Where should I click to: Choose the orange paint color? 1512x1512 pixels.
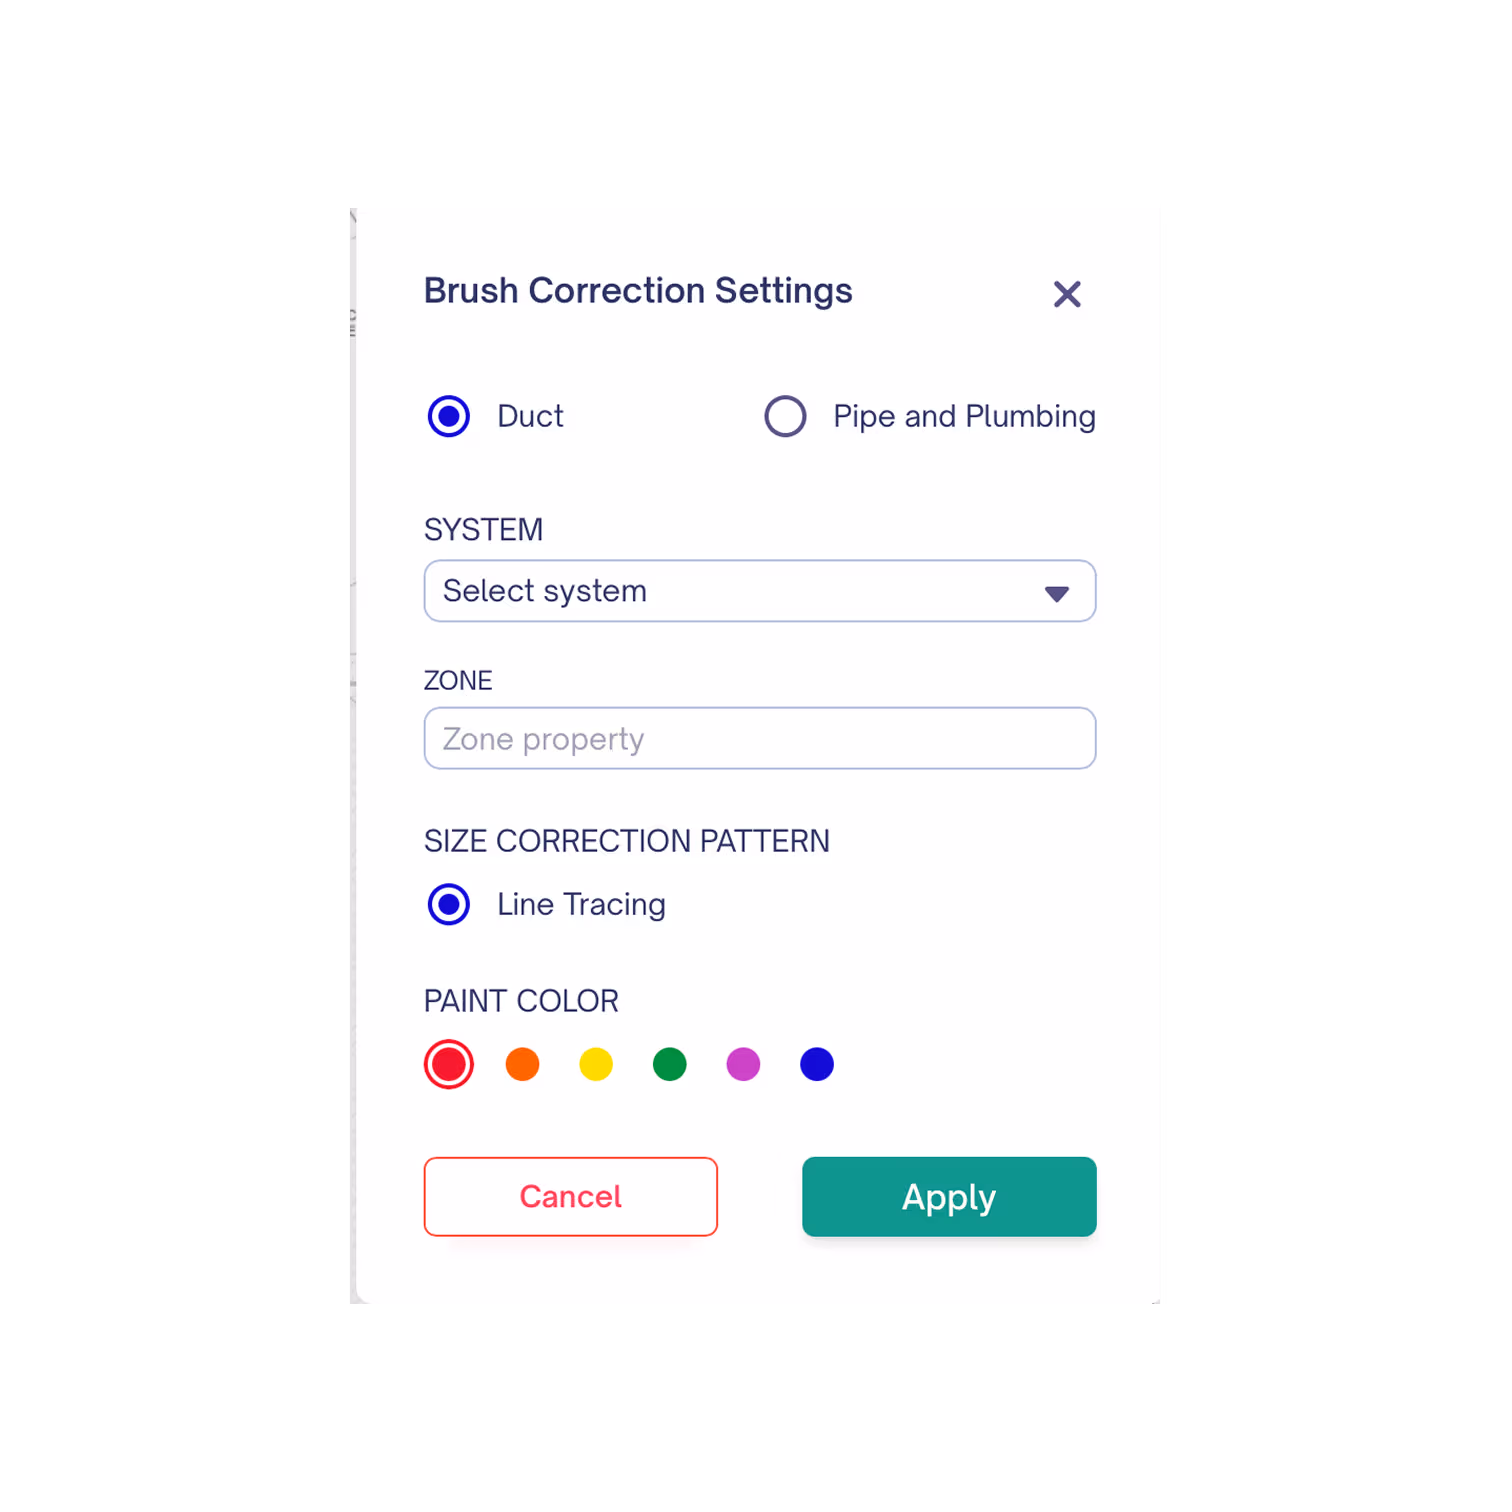coord(522,1064)
